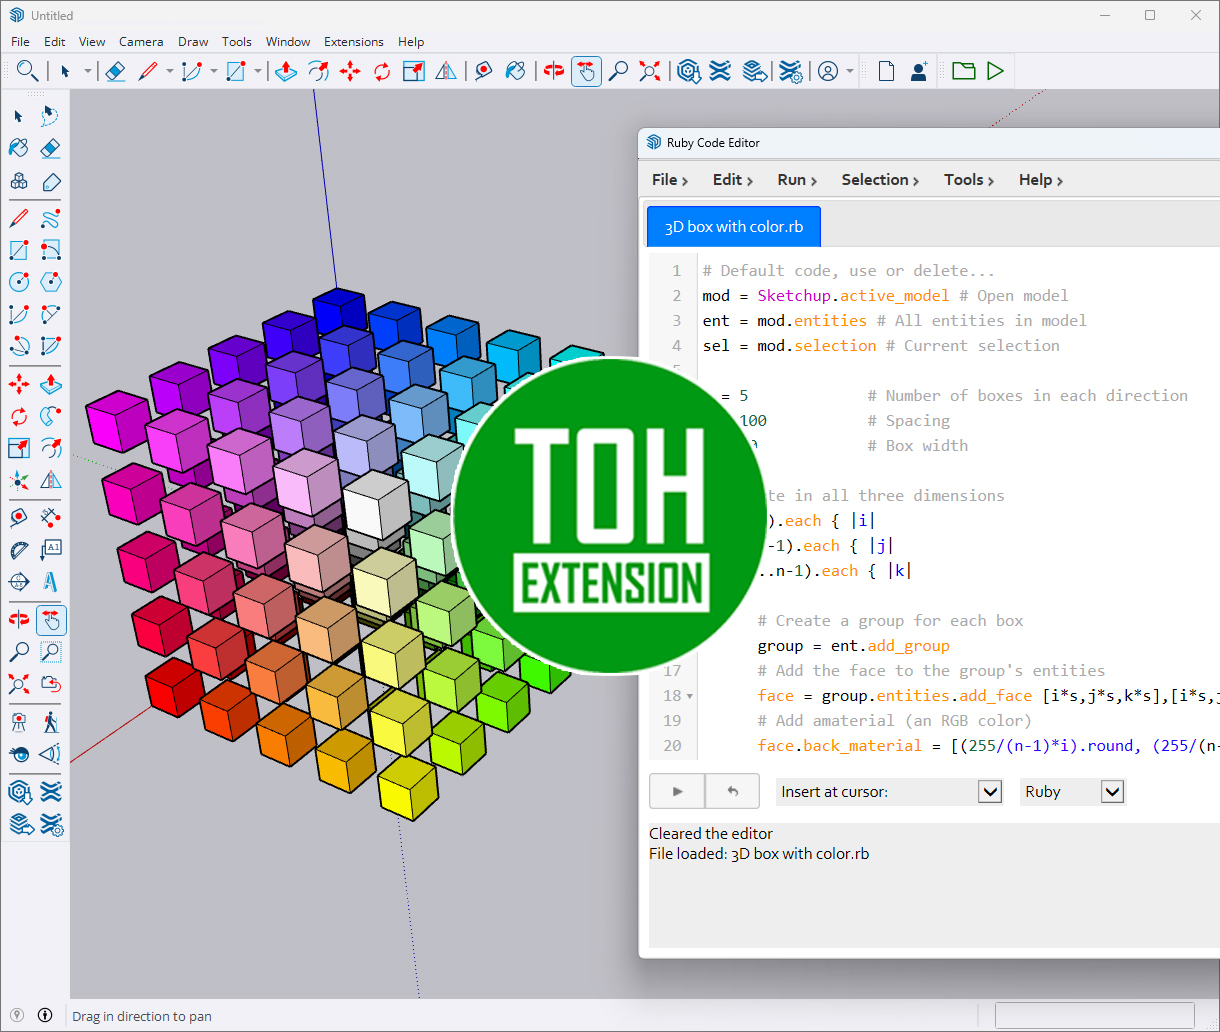Click Tape Measure in the top toolbar
Screen dimensions: 1220x1032
click(x=484, y=71)
